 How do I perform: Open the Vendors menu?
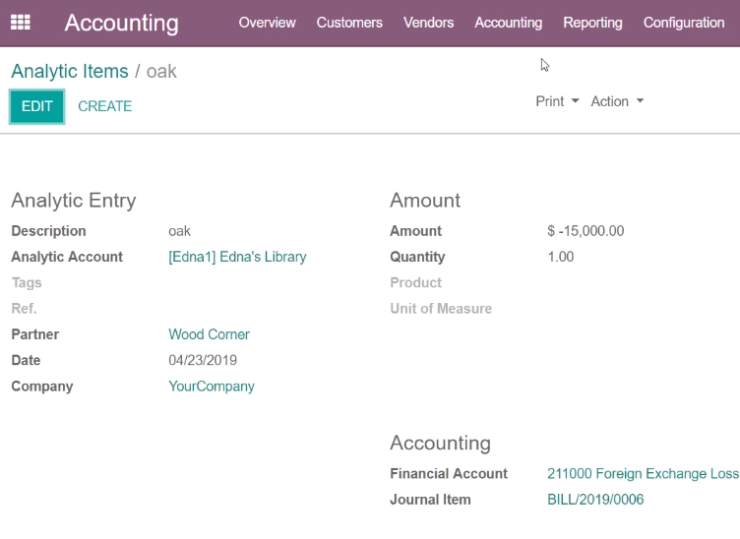coord(429,23)
